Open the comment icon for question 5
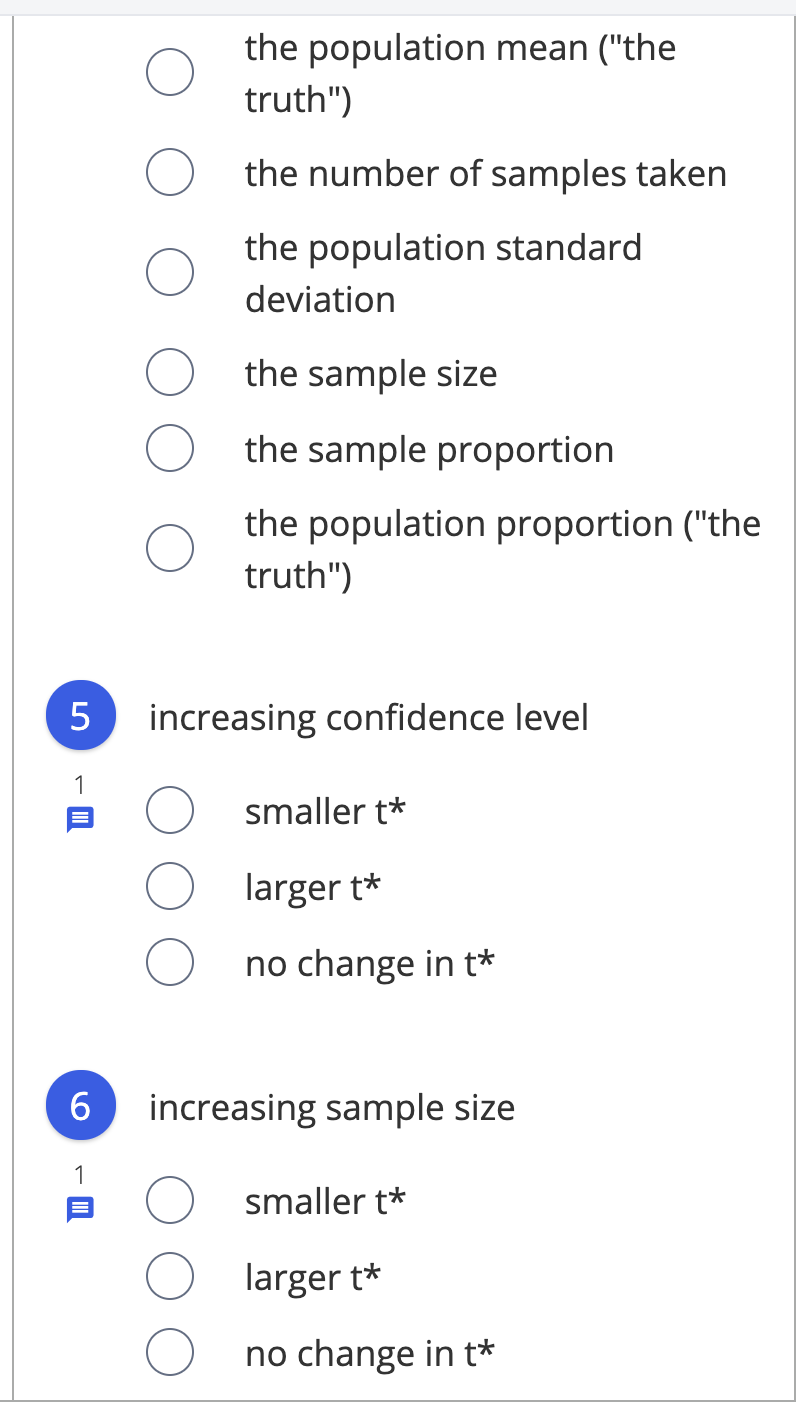Viewport: 796px width, 1422px height. 79,818
